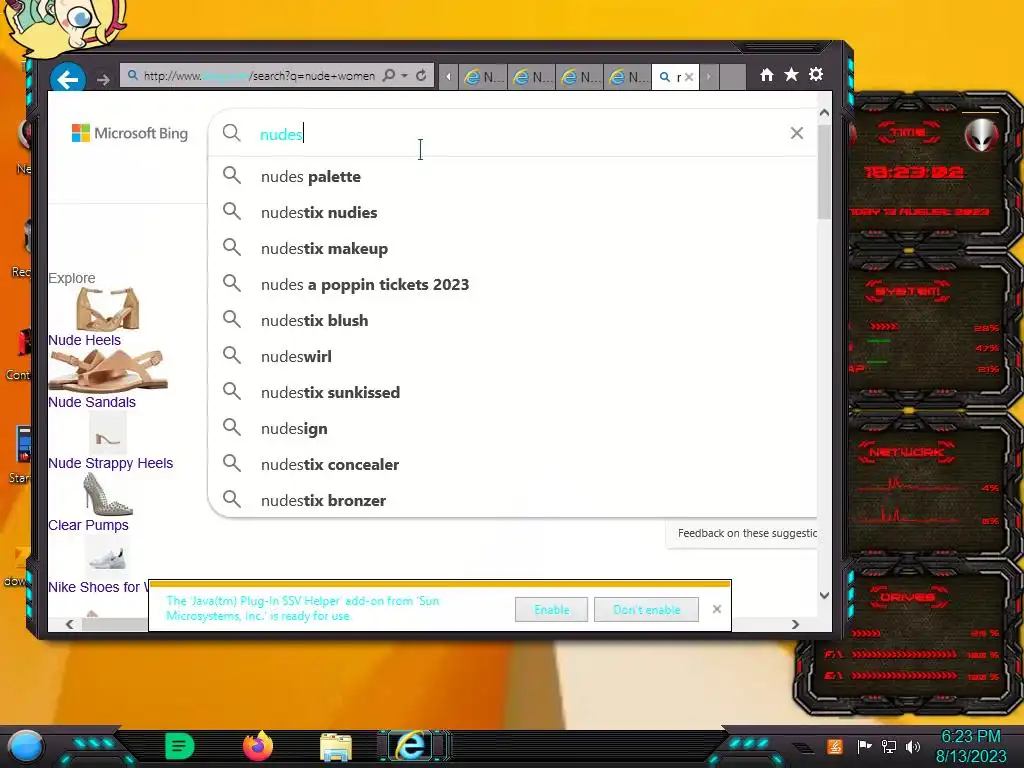Select suggestion 'nudestix concealer'
The image size is (1024, 768).
512,464
